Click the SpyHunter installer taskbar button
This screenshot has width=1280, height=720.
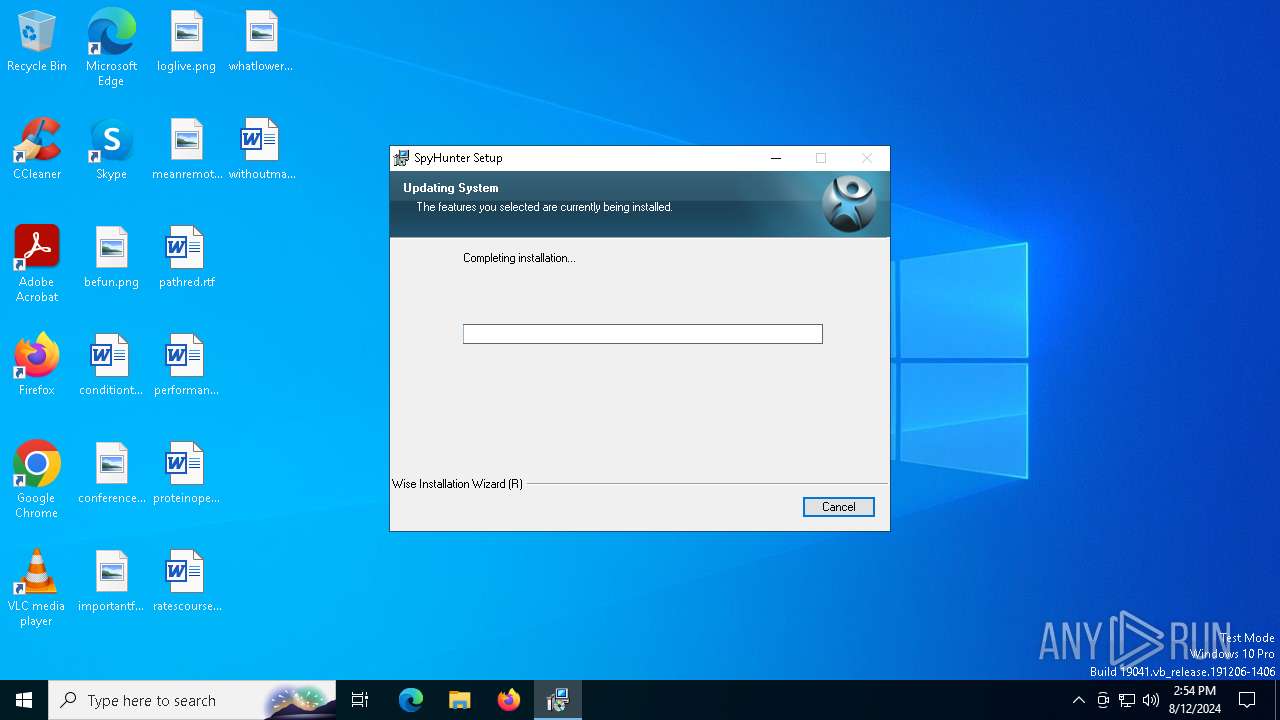[x=558, y=700]
